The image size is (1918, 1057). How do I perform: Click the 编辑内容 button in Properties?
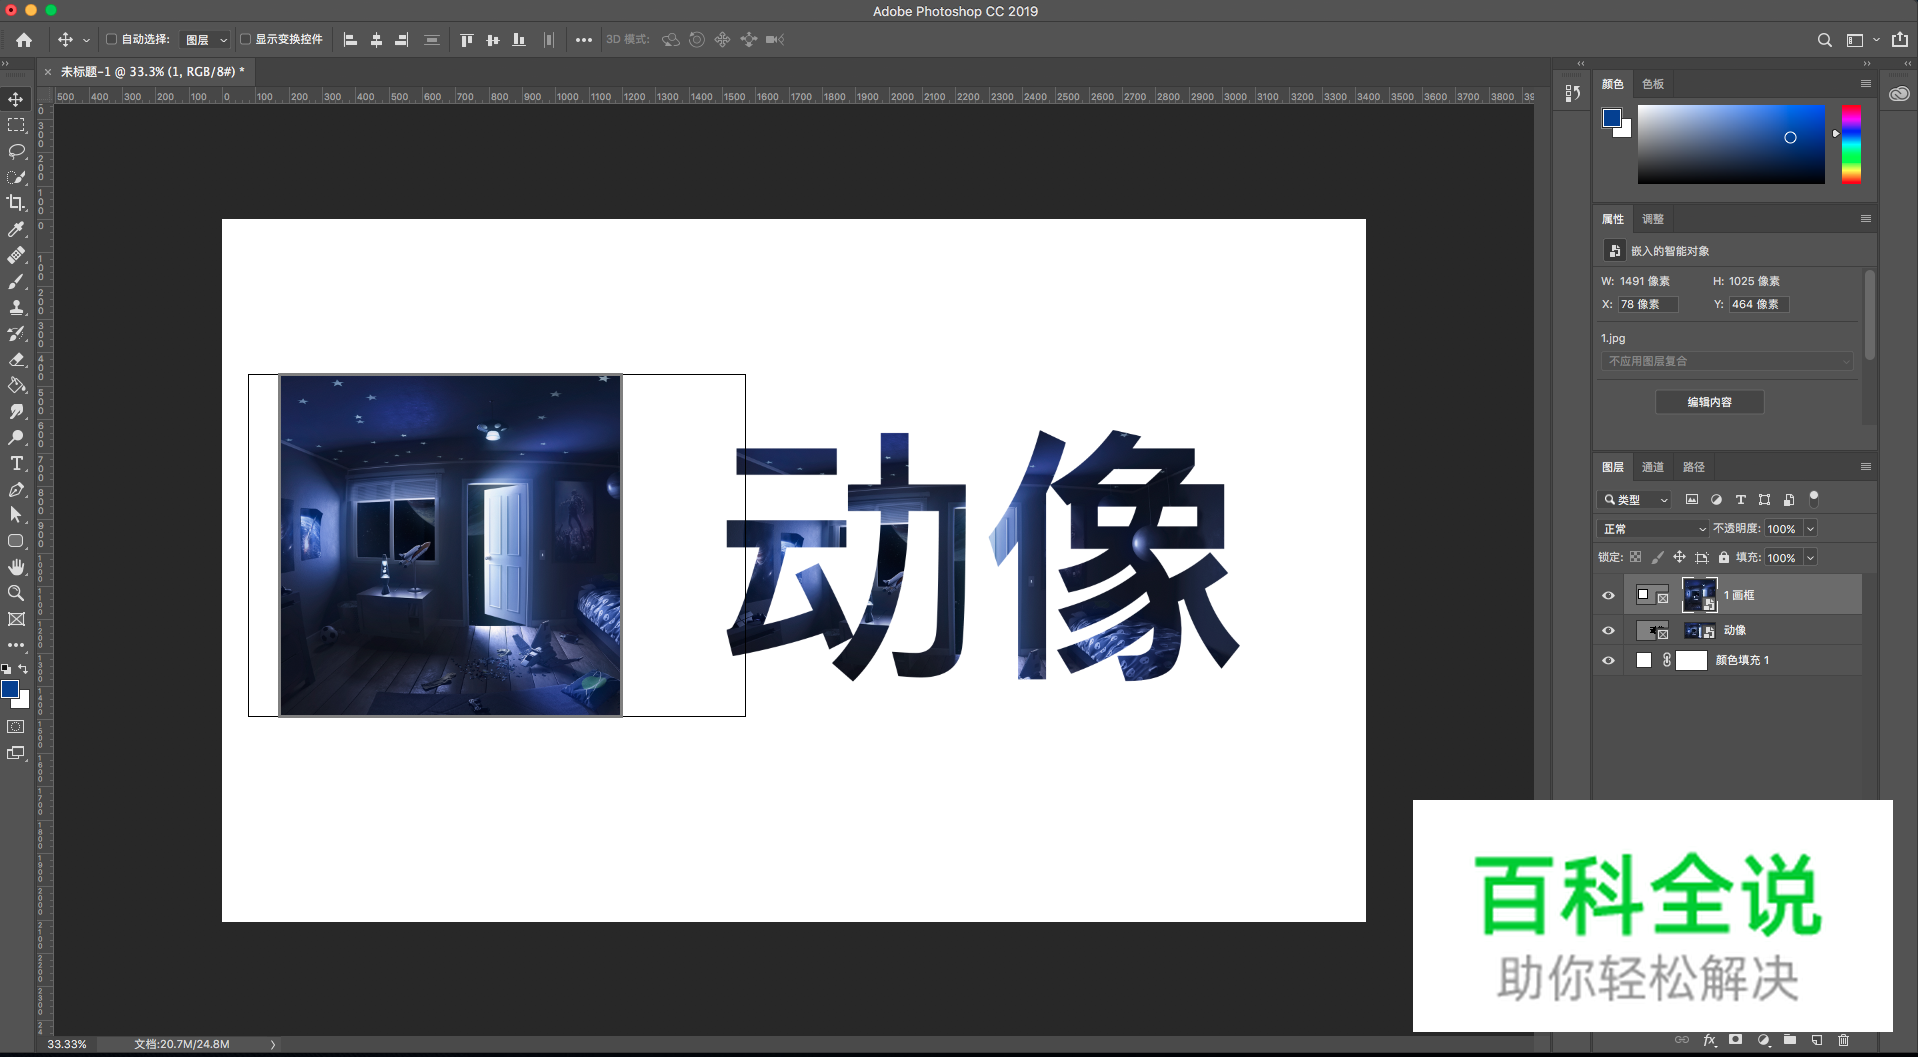1710,402
